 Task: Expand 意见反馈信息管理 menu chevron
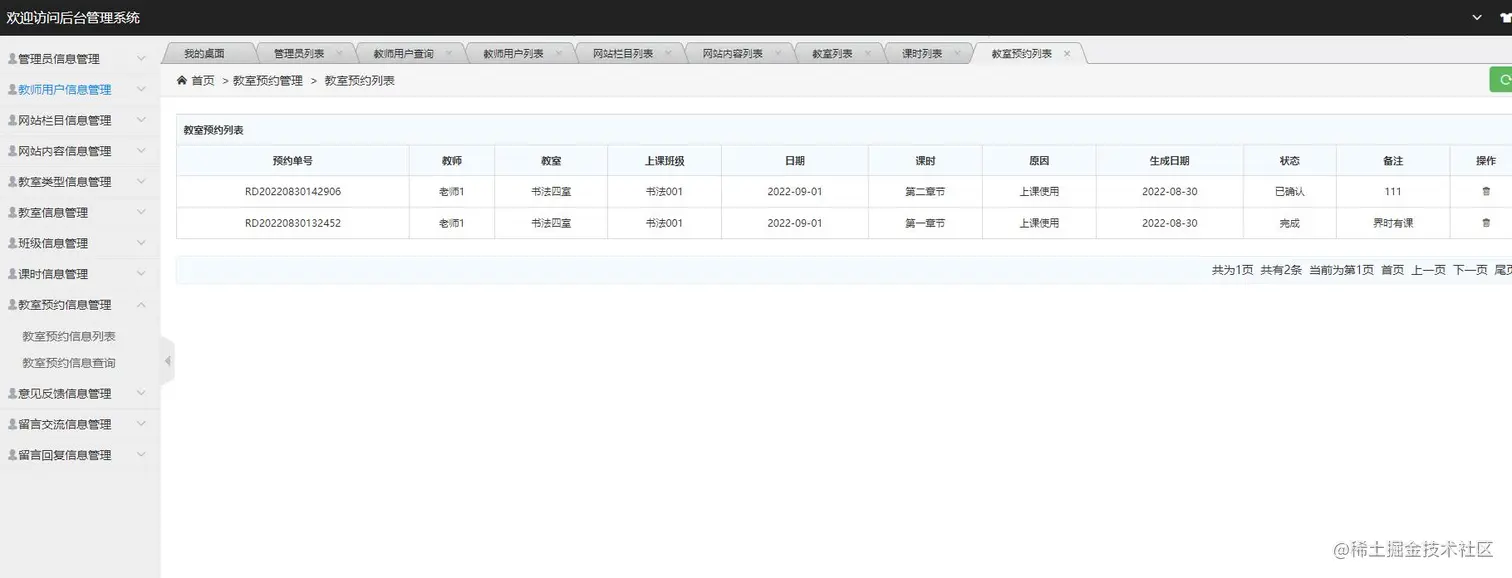pyautogui.click(x=141, y=394)
